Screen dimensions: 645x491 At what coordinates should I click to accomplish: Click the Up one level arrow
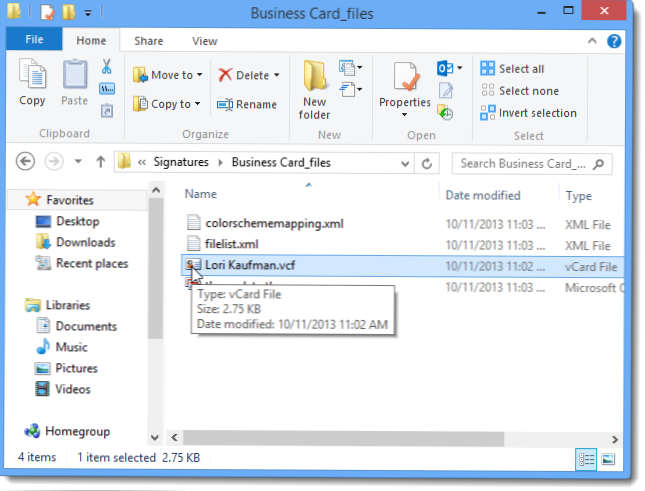(100, 162)
